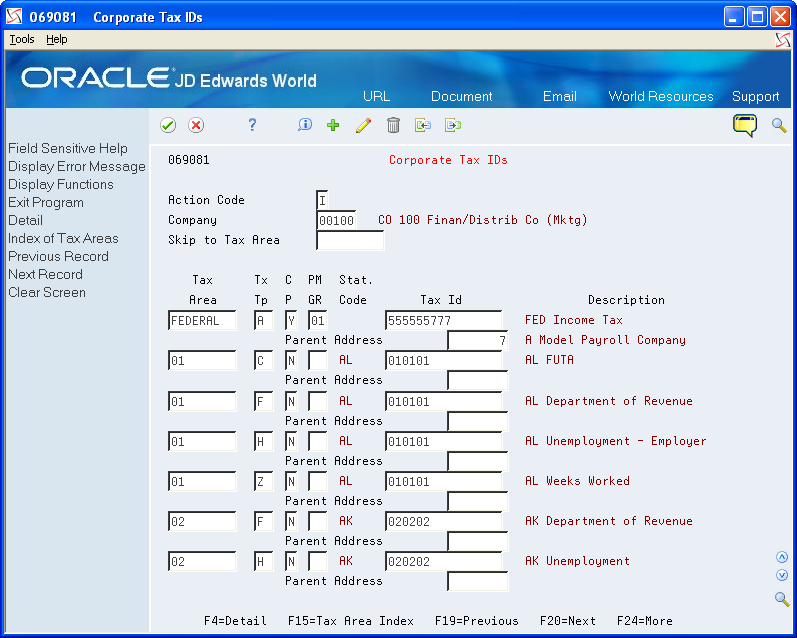Click the import arrow-left toolbar icon
This screenshot has width=797, height=638.
(x=423, y=125)
